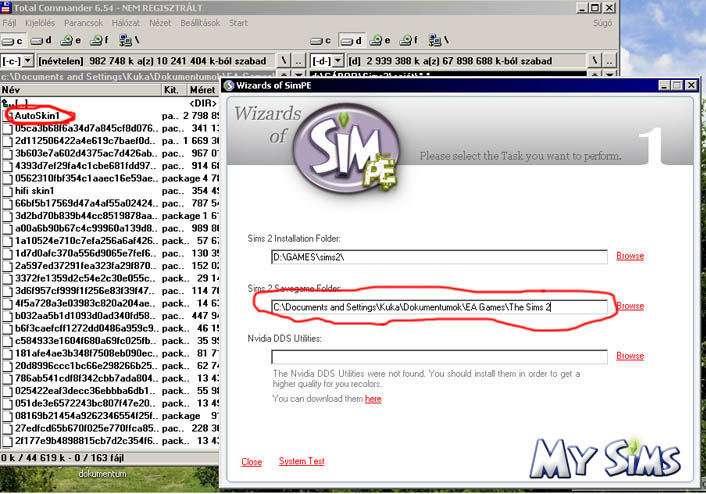
Task: Select drive d in left drive bar
Action: (41, 41)
